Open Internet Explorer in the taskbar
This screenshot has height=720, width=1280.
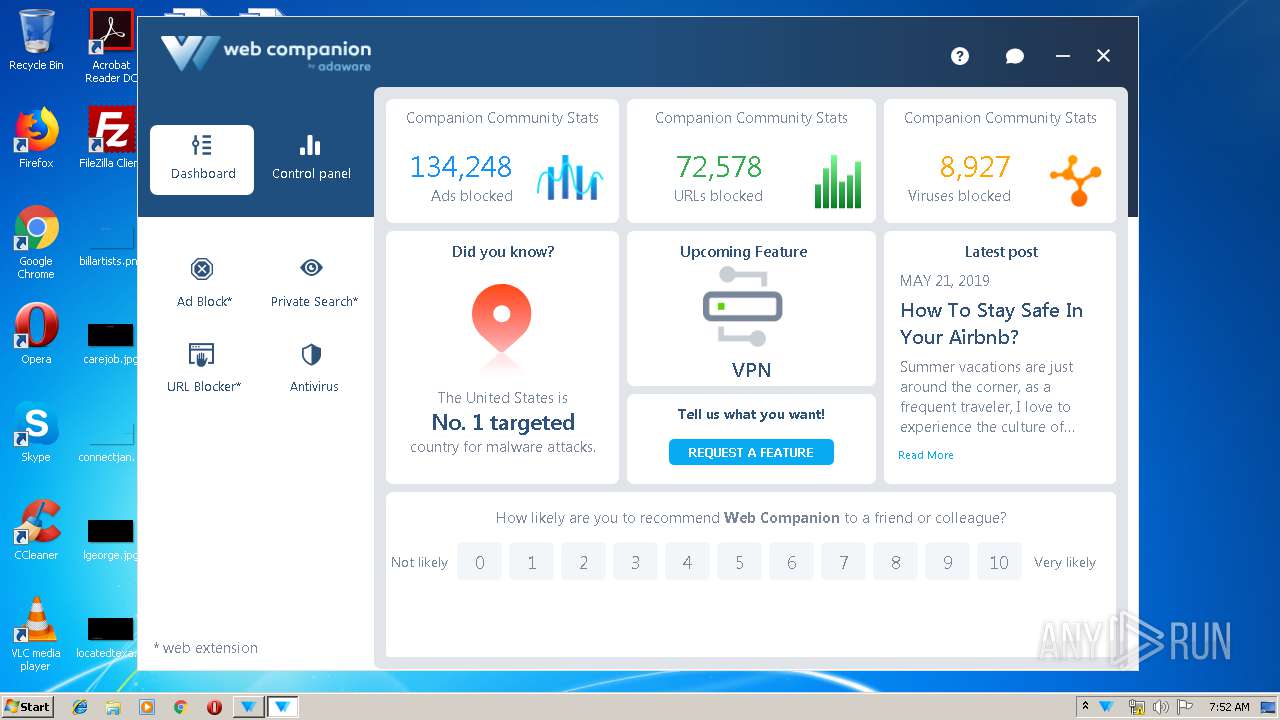(x=80, y=707)
